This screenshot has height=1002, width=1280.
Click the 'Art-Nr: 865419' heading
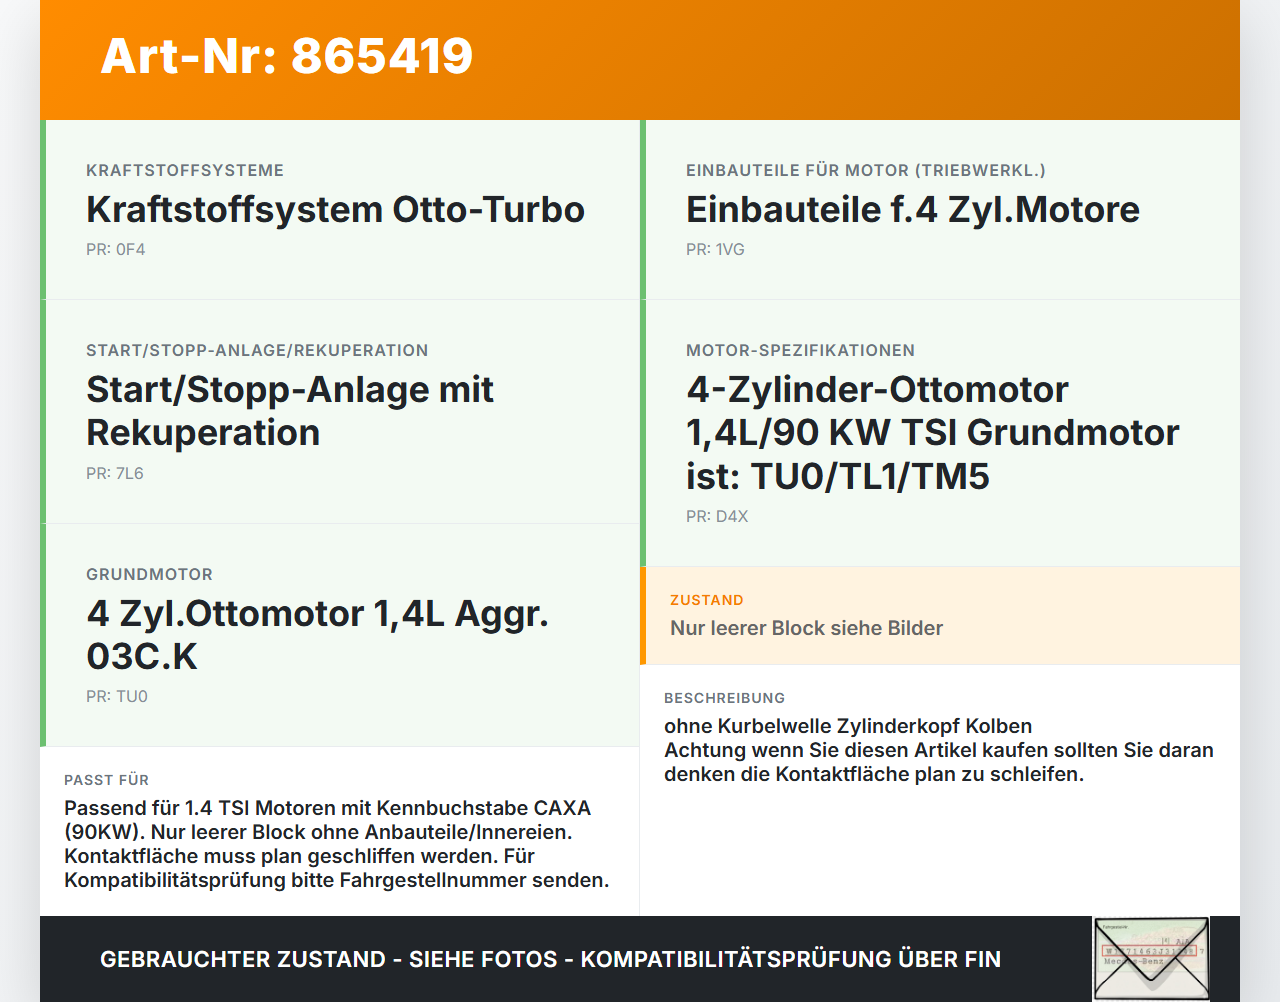click(287, 56)
